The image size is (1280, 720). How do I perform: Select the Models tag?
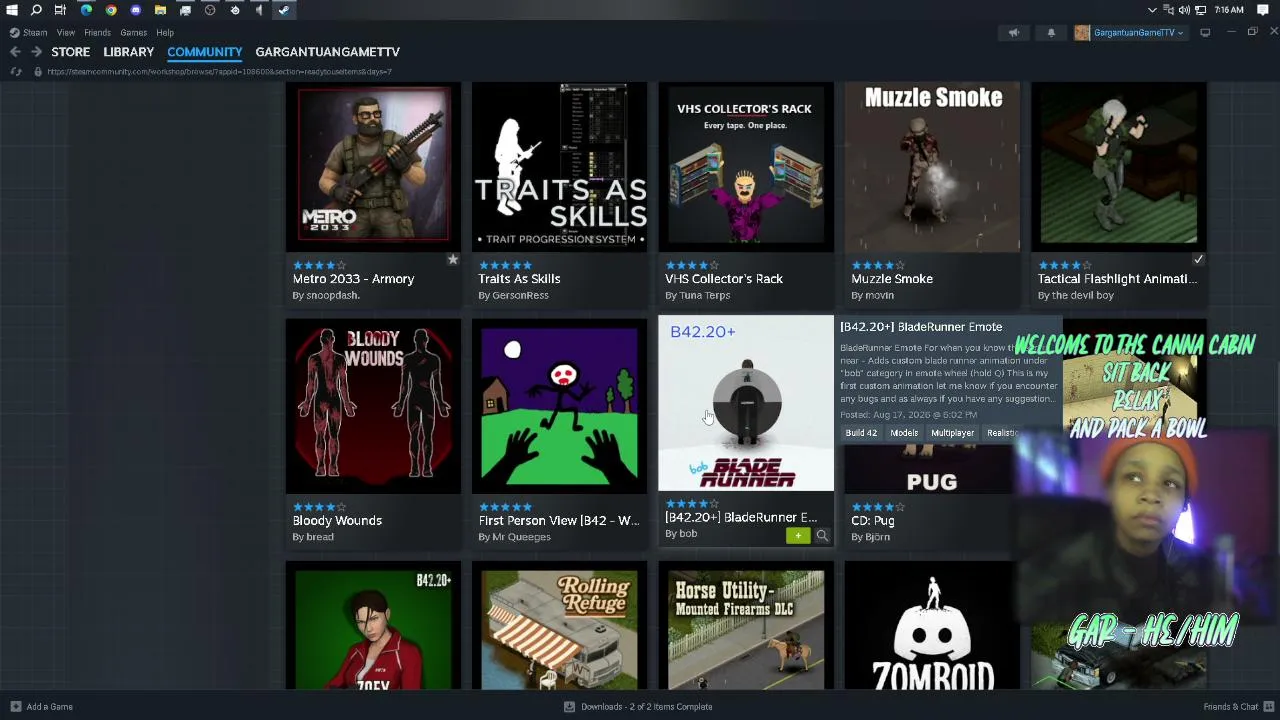904,433
